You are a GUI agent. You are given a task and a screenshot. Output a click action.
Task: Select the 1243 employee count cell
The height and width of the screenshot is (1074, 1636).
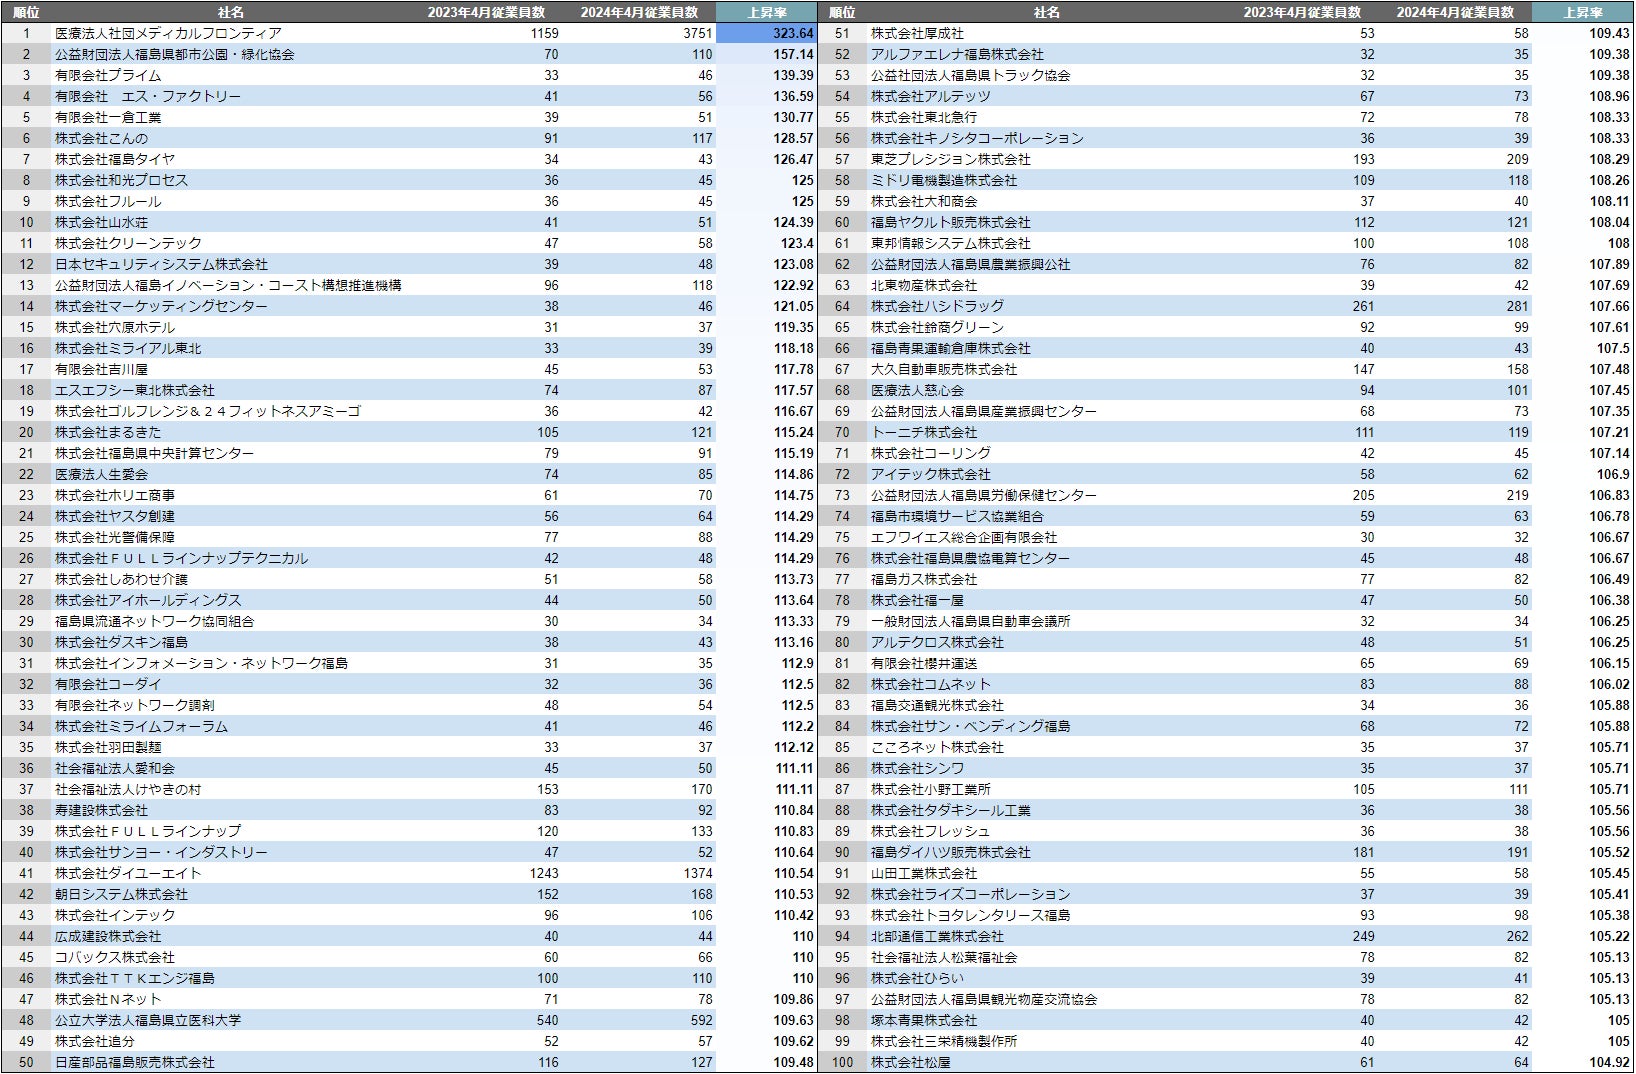tap(545, 873)
